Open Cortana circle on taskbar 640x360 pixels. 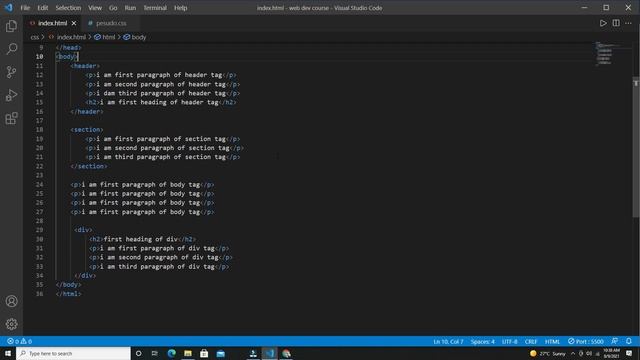[x=138, y=353]
